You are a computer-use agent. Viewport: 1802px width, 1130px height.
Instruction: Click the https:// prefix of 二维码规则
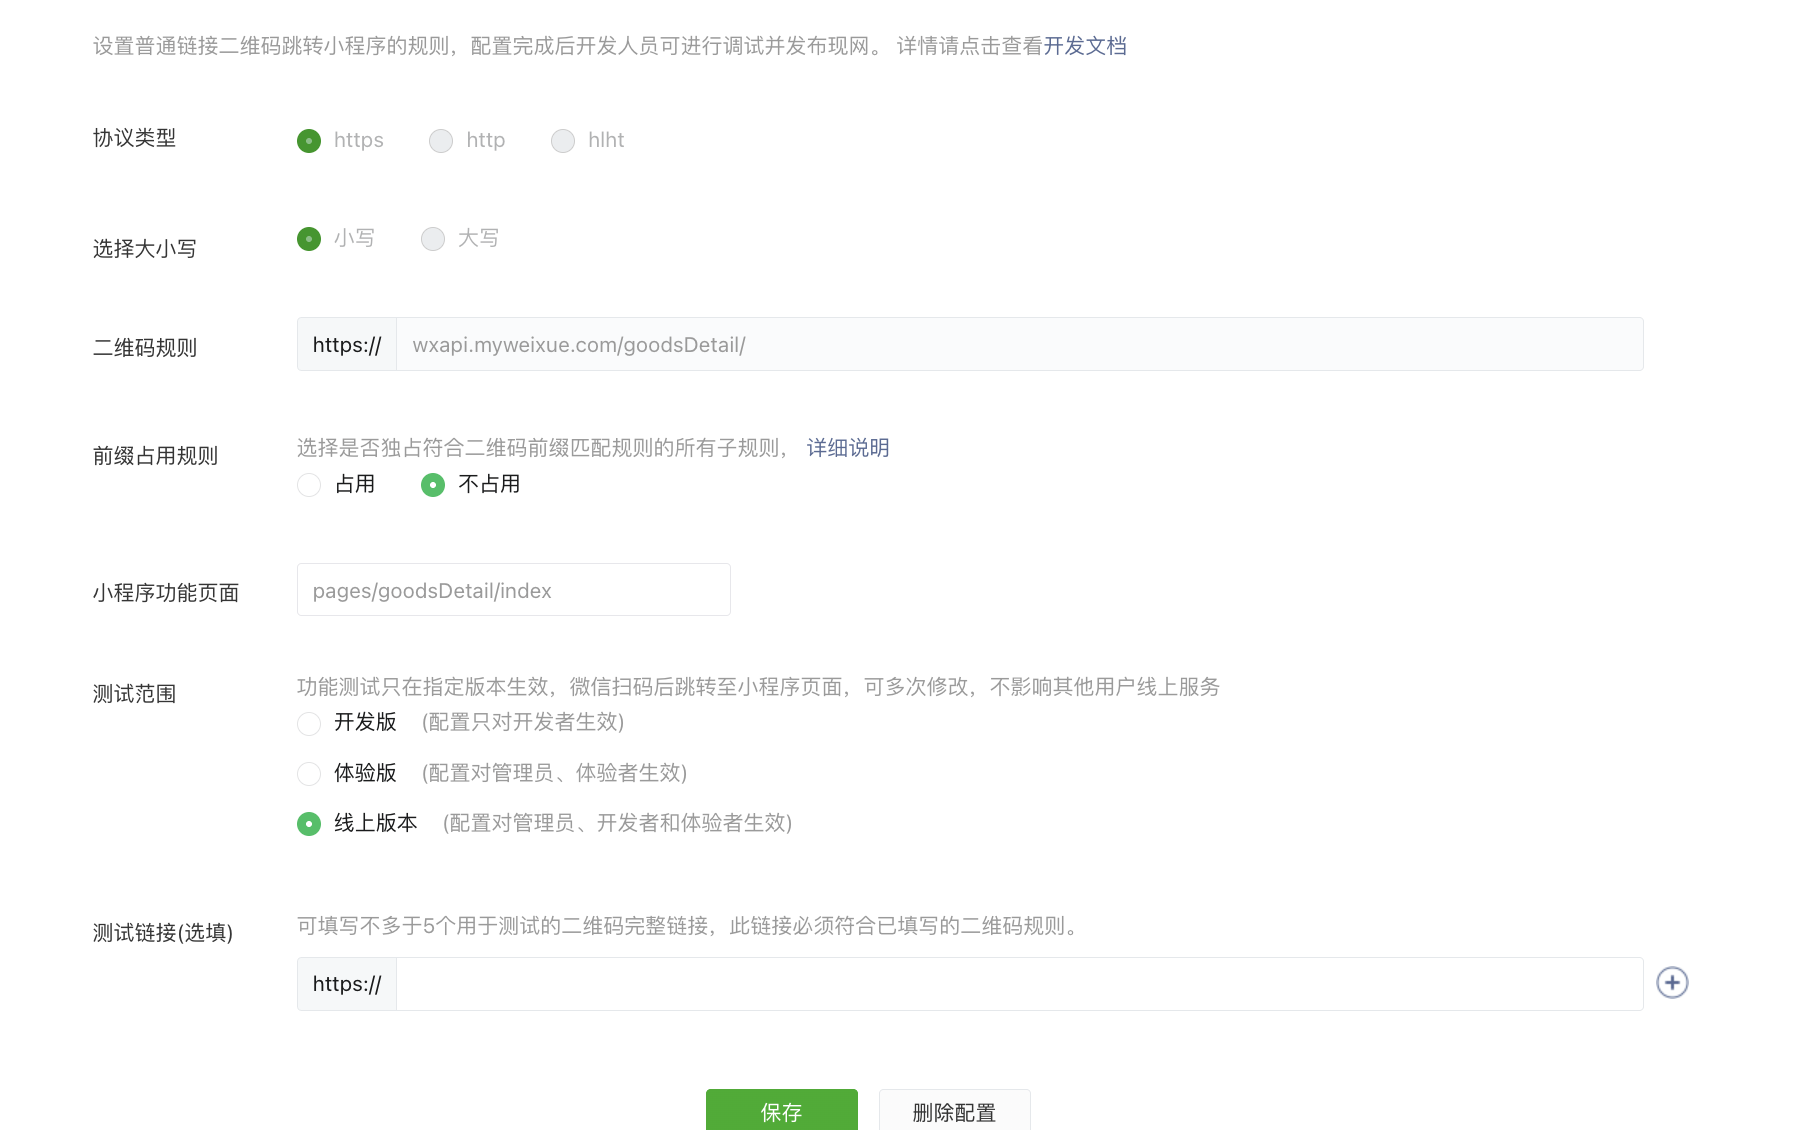coord(347,344)
